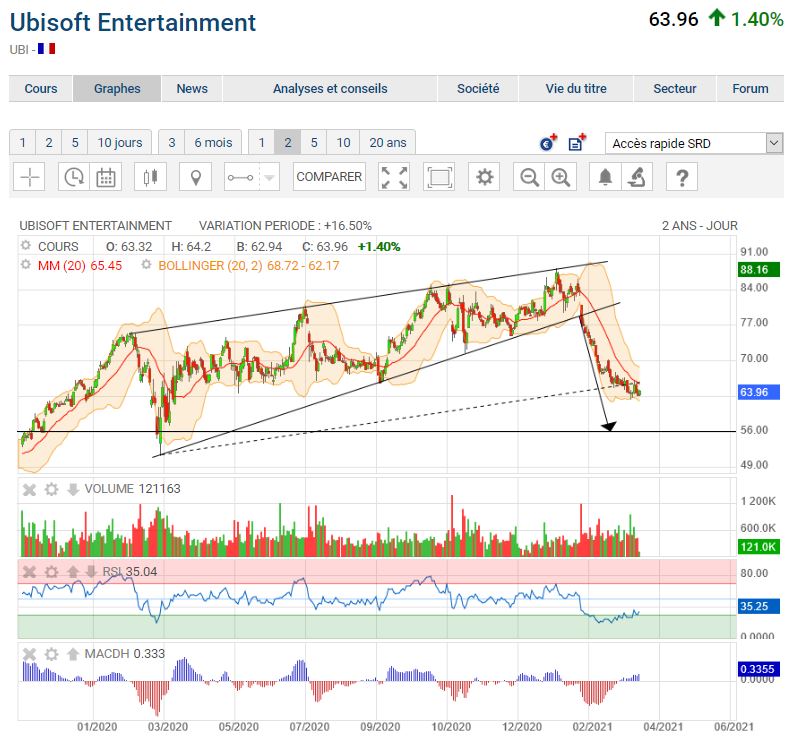Open settings gear for COURS series
Image resolution: width=808 pixels, height=739 pixels.
(x=26, y=246)
